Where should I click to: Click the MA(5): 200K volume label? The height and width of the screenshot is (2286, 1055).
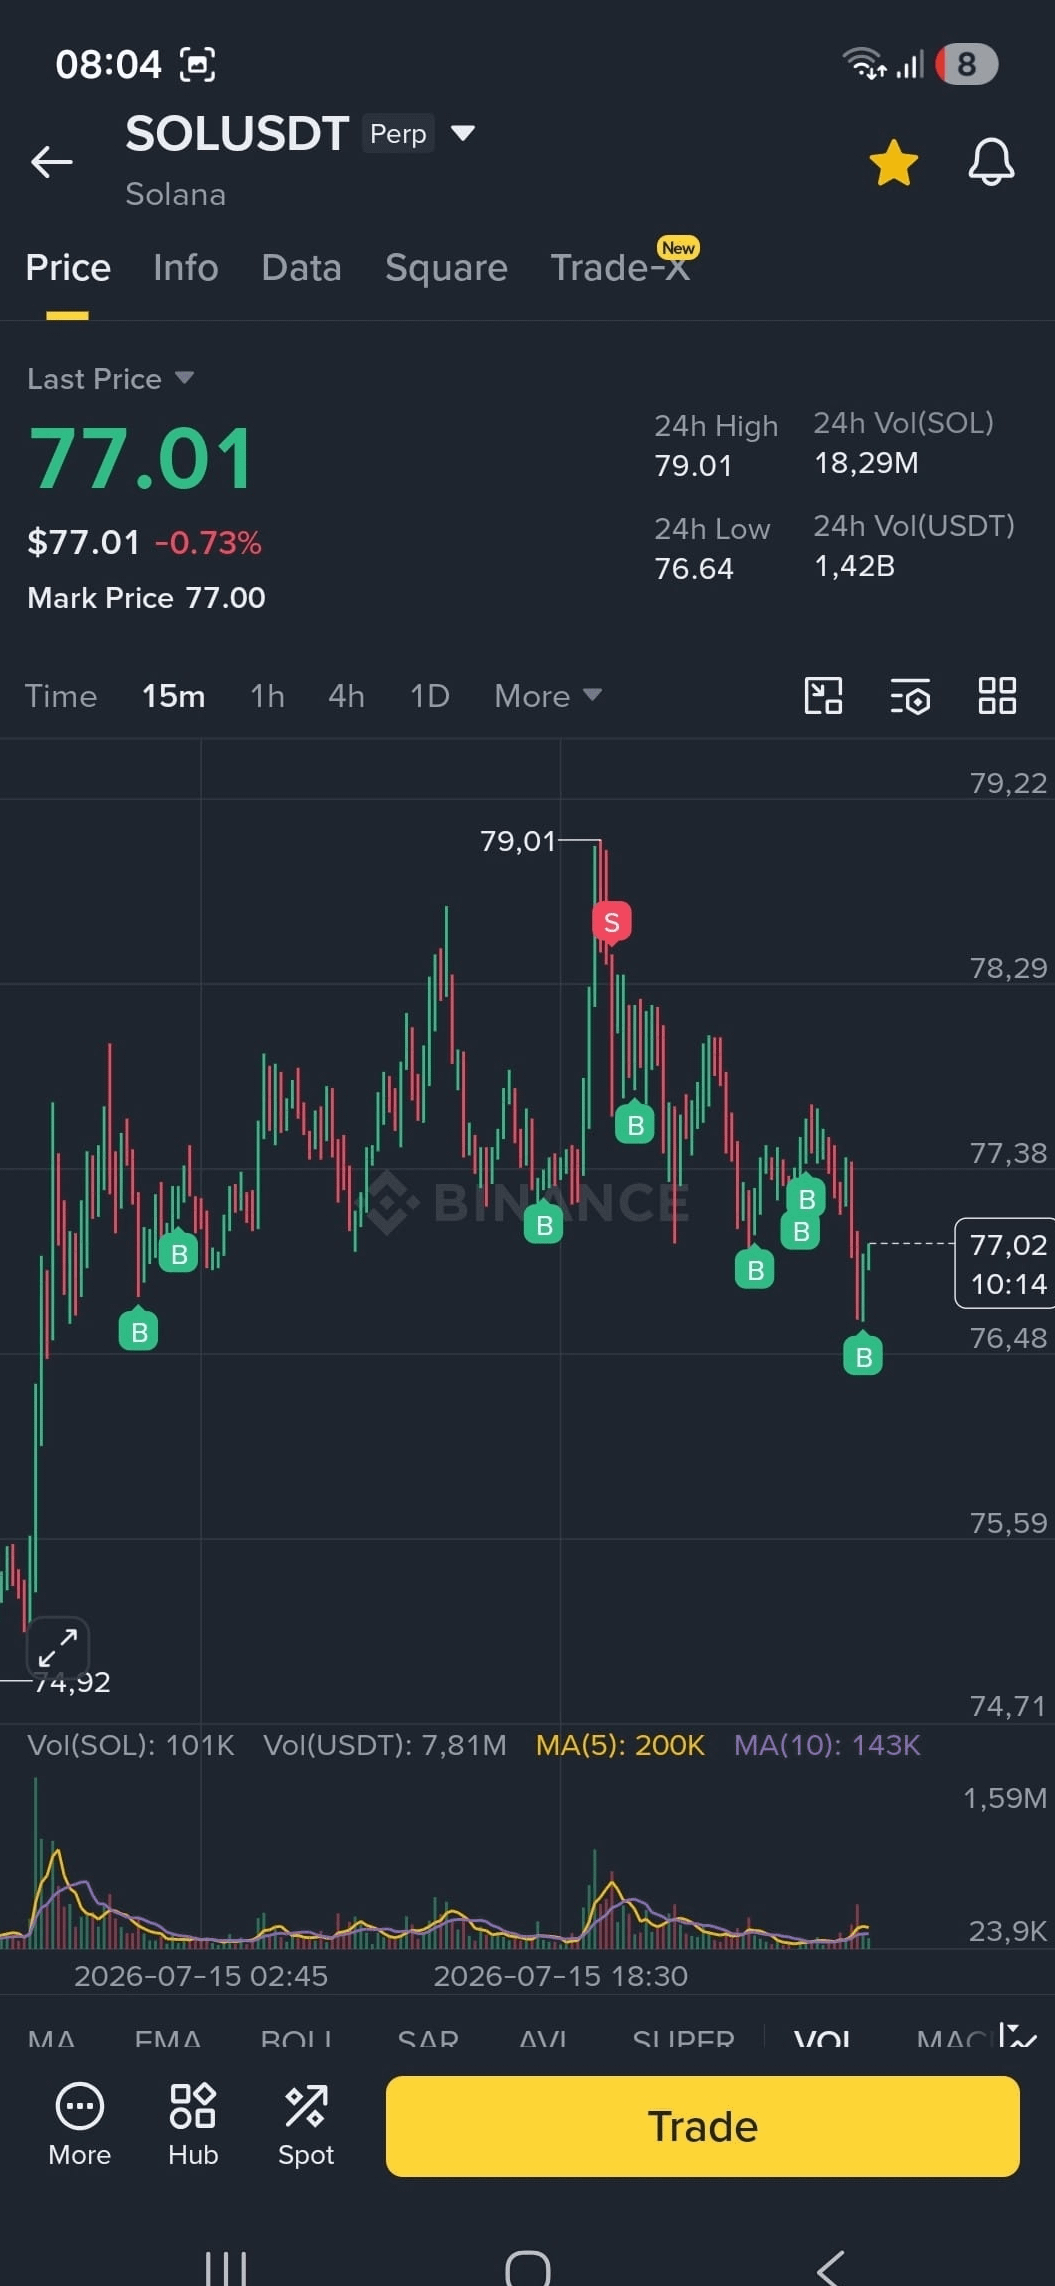620,1745
